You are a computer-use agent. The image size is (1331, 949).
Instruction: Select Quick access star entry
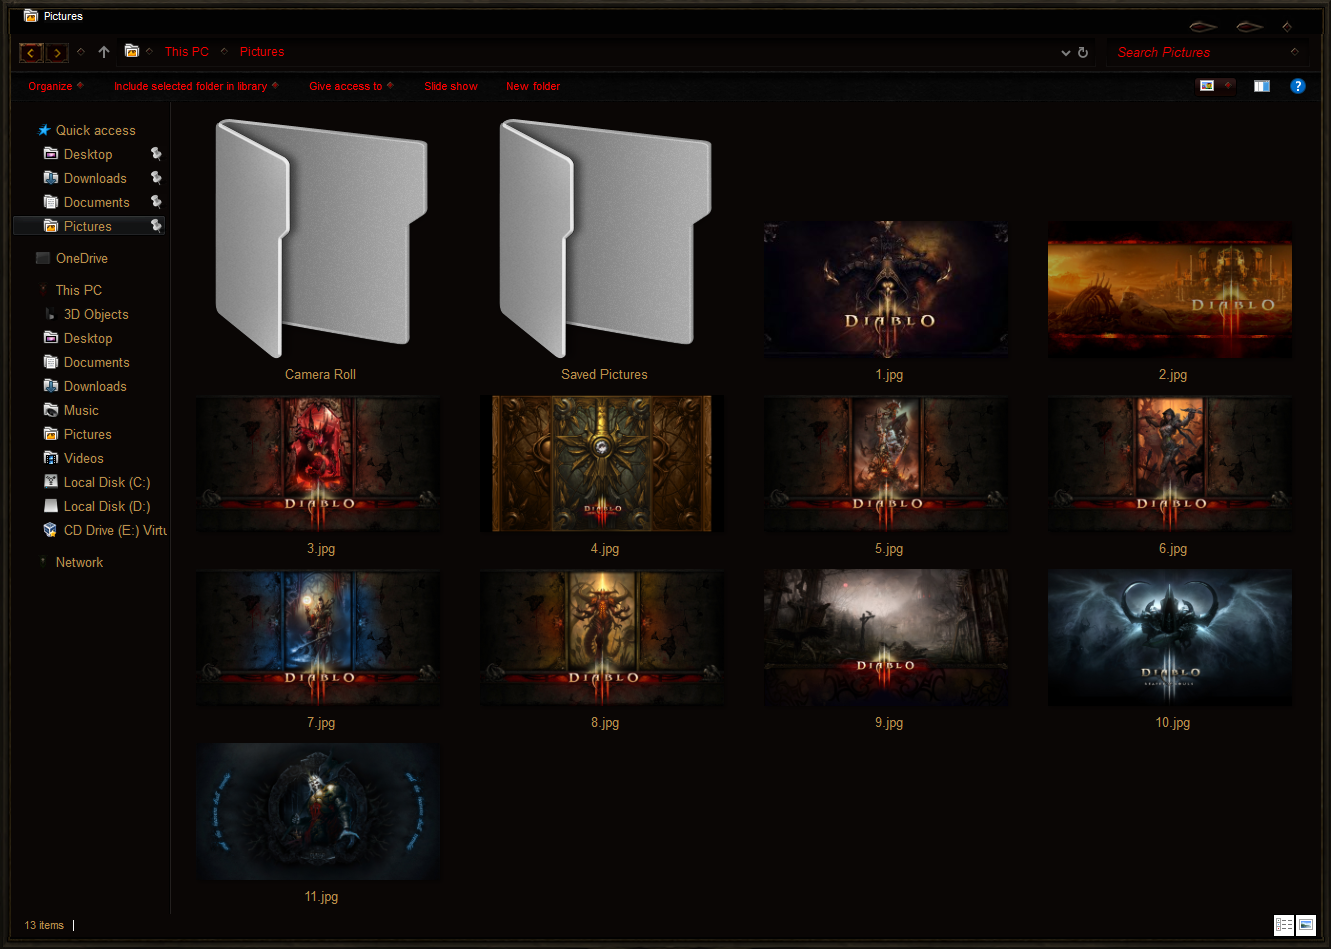tap(86, 130)
